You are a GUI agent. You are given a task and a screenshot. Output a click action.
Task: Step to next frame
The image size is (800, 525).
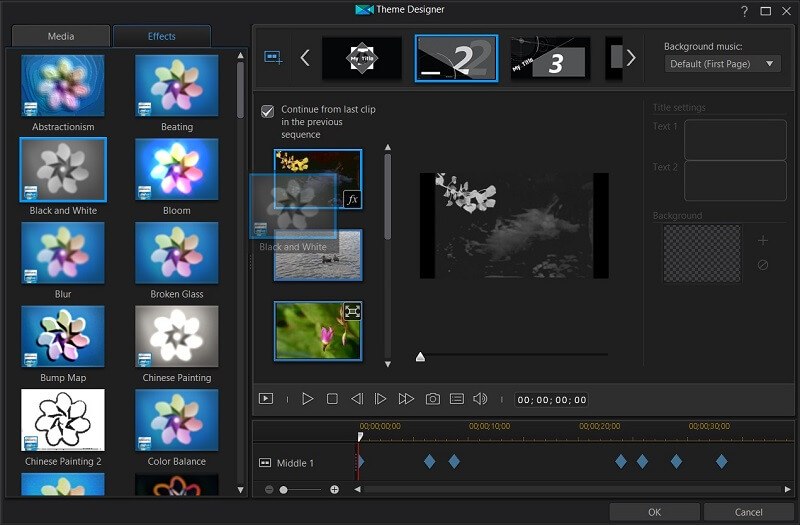point(381,398)
